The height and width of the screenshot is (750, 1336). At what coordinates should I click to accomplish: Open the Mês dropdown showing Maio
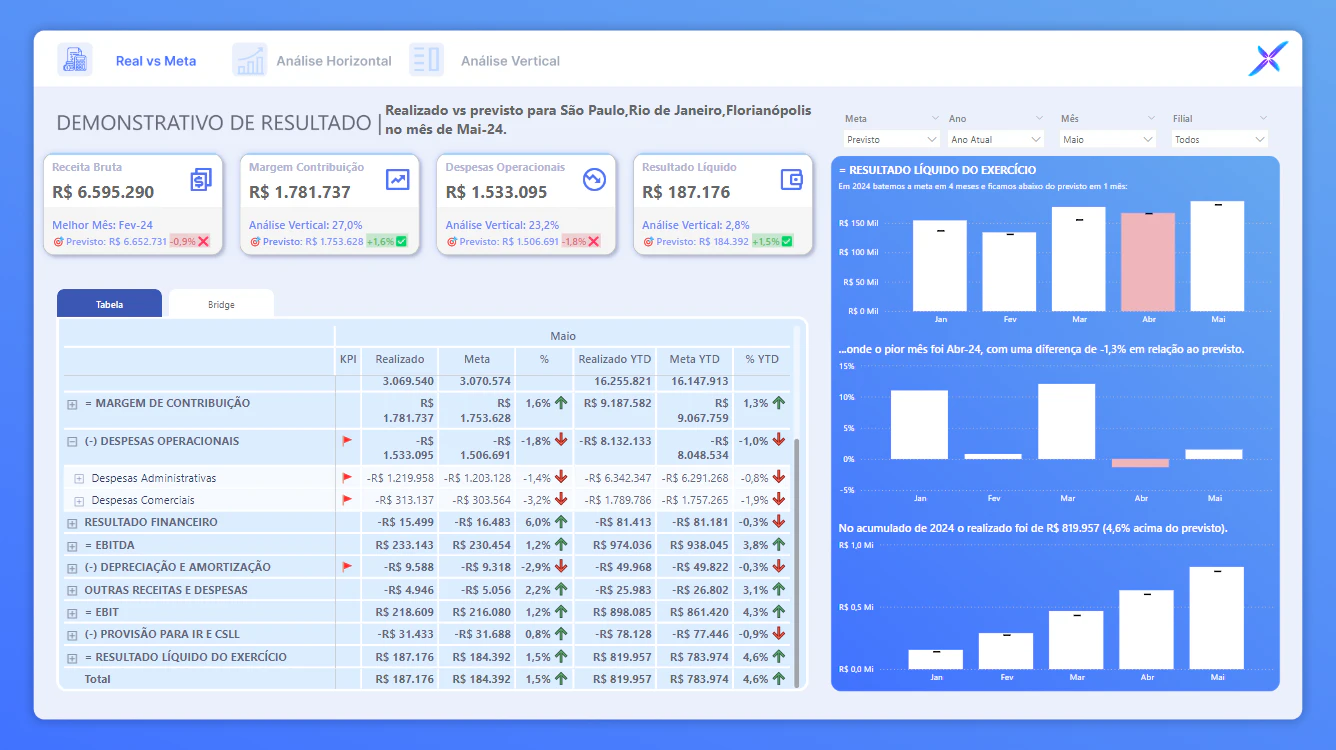(x=1108, y=140)
